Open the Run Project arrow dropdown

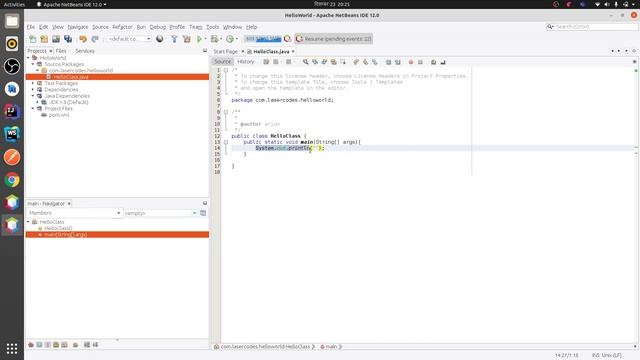click(205, 39)
